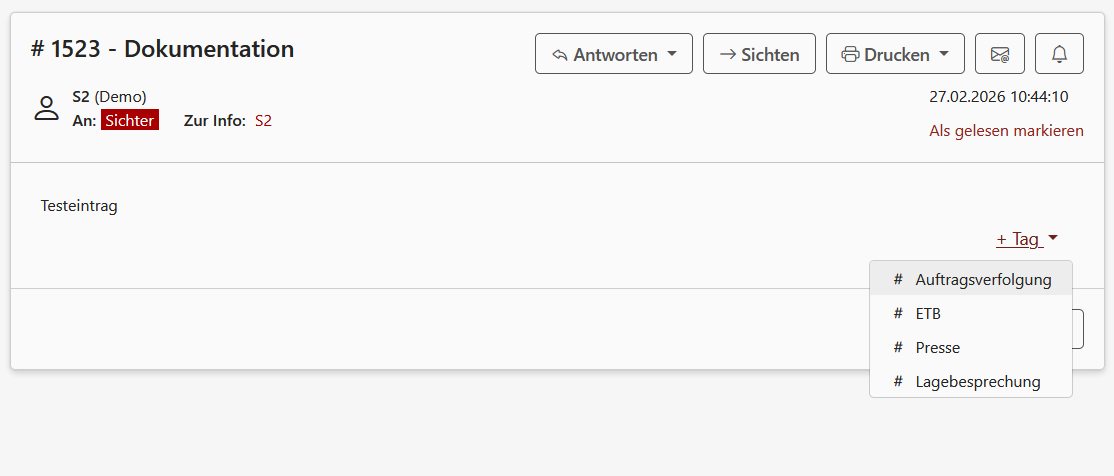Select the Presse tag option
The width and height of the screenshot is (1114, 476).
[x=937, y=348]
